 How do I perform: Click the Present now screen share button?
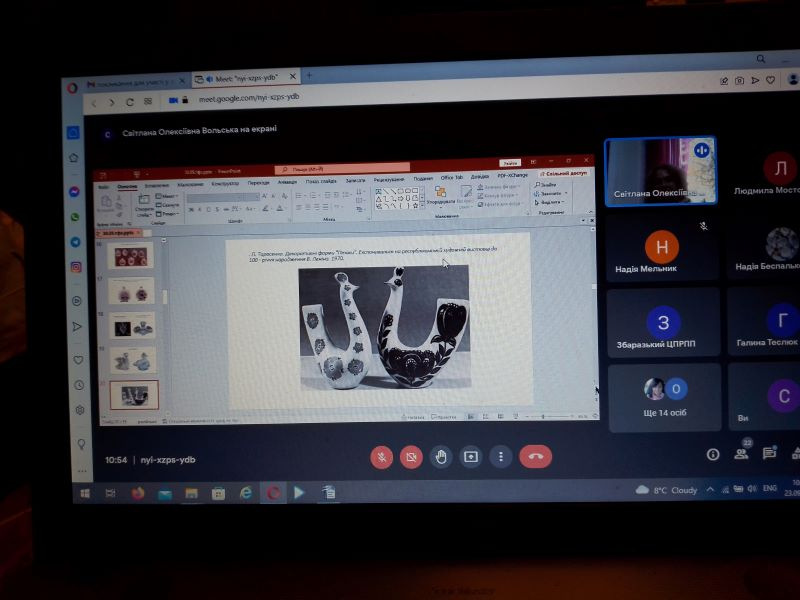(x=470, y=456)
